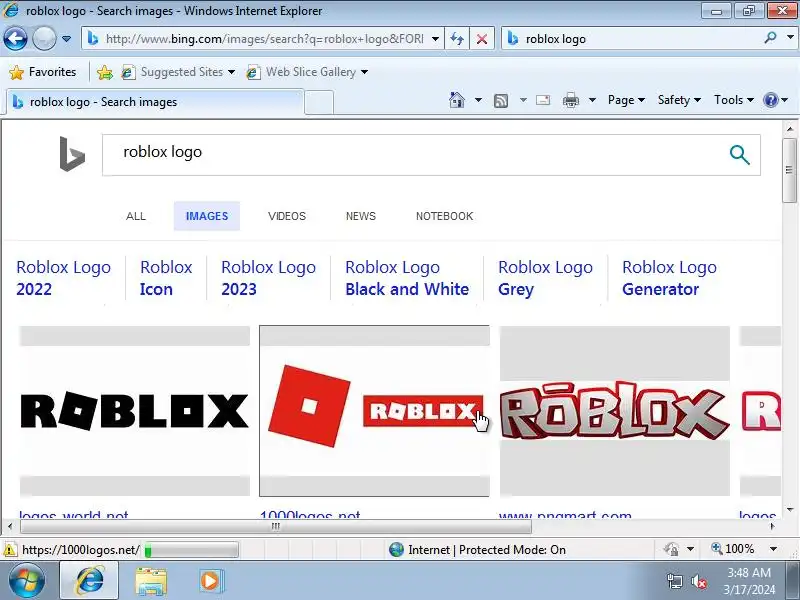
Task: Open the Tools menu
Action: click(734, 100)
